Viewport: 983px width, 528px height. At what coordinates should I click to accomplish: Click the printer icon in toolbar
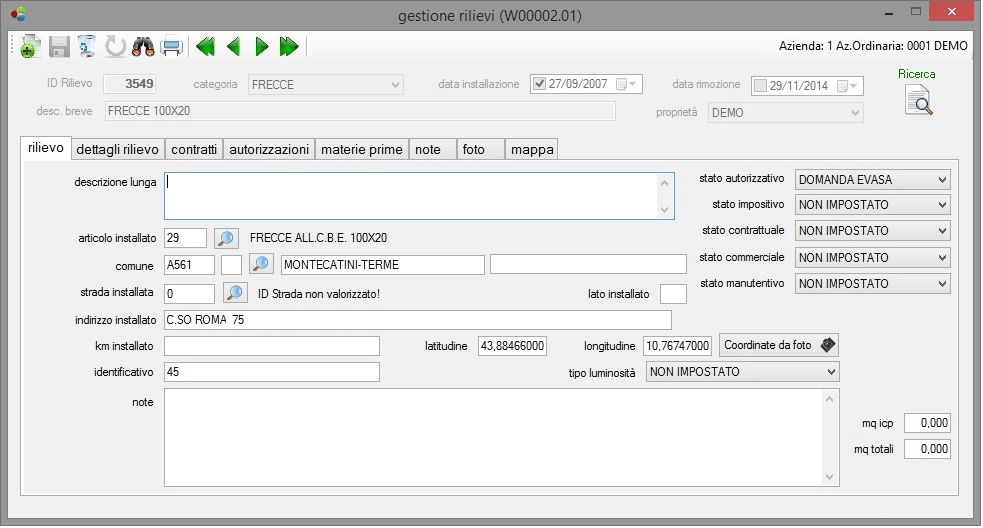click(x=171, y=46)
